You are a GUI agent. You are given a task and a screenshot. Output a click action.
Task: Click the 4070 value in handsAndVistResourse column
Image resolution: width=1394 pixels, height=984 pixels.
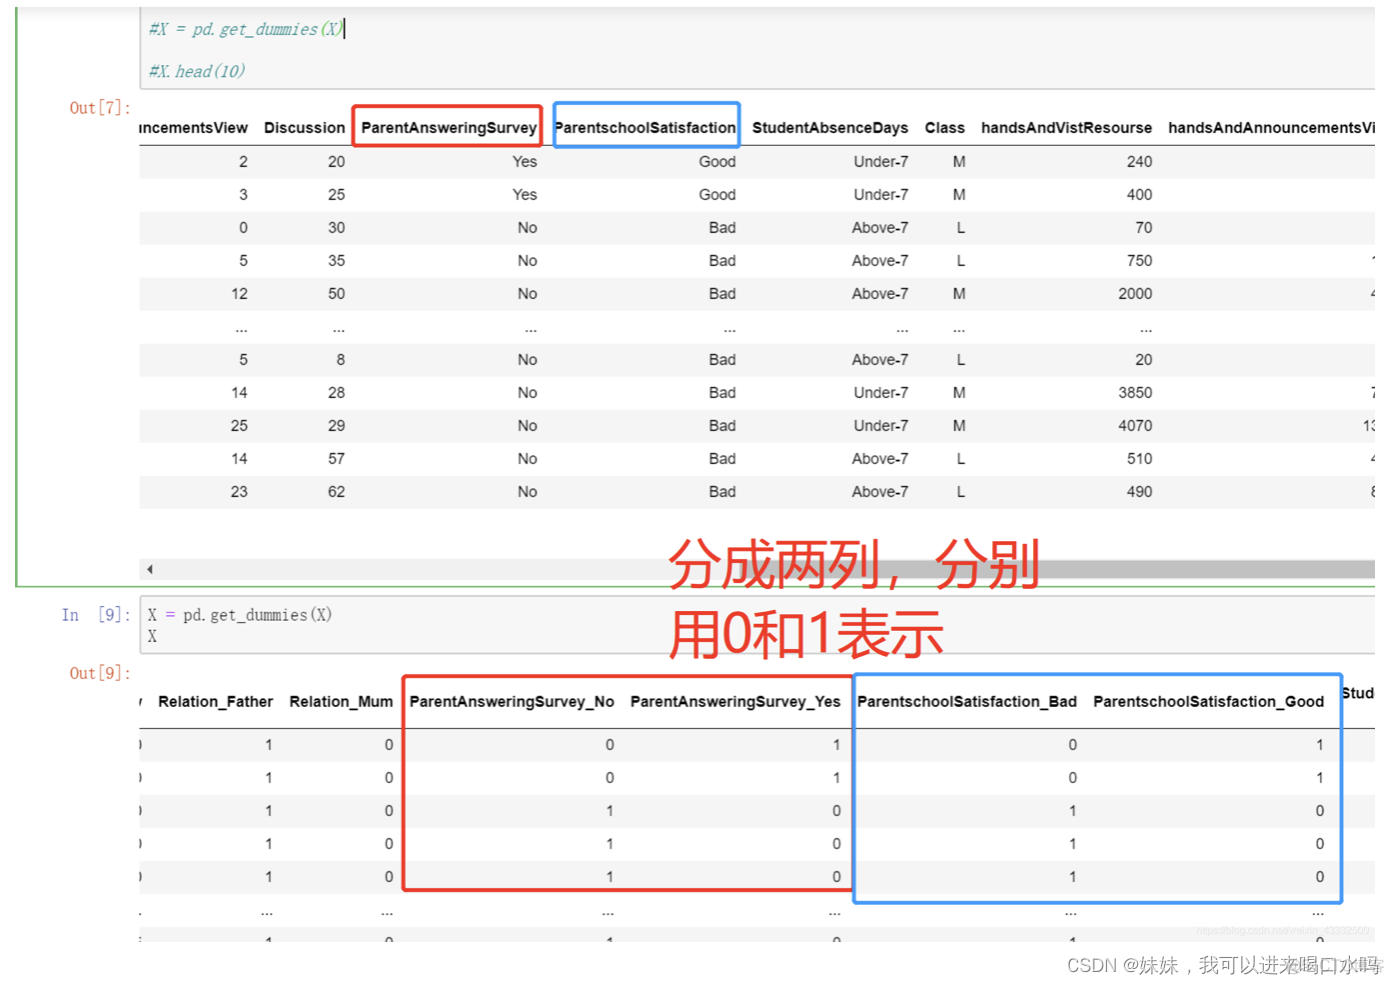pyautogui.click(x=1135, y=426)
